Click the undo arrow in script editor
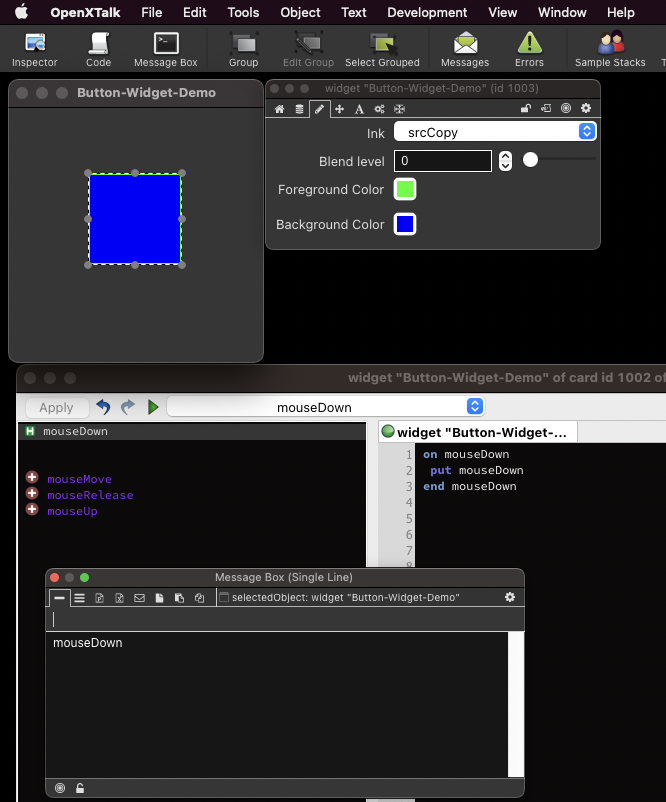Screen dimensions: 666x802 pos(103,407)
